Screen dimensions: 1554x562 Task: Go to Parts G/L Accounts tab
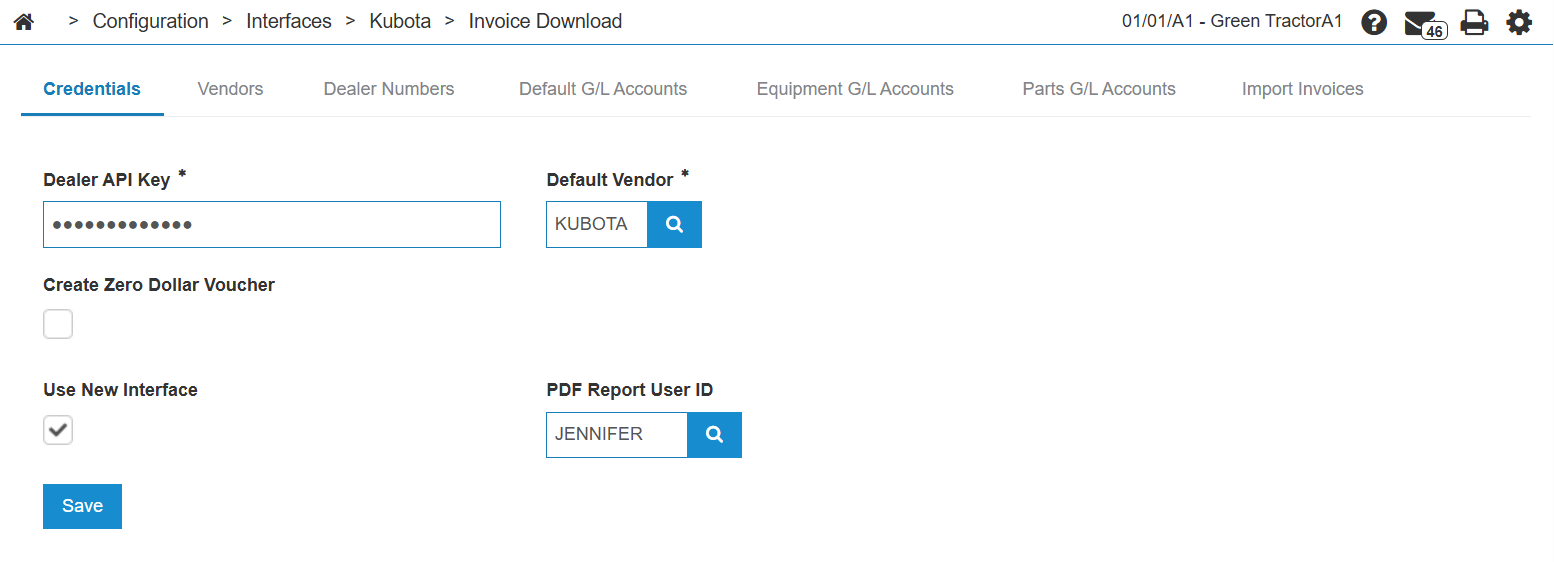click(1099, 89)
